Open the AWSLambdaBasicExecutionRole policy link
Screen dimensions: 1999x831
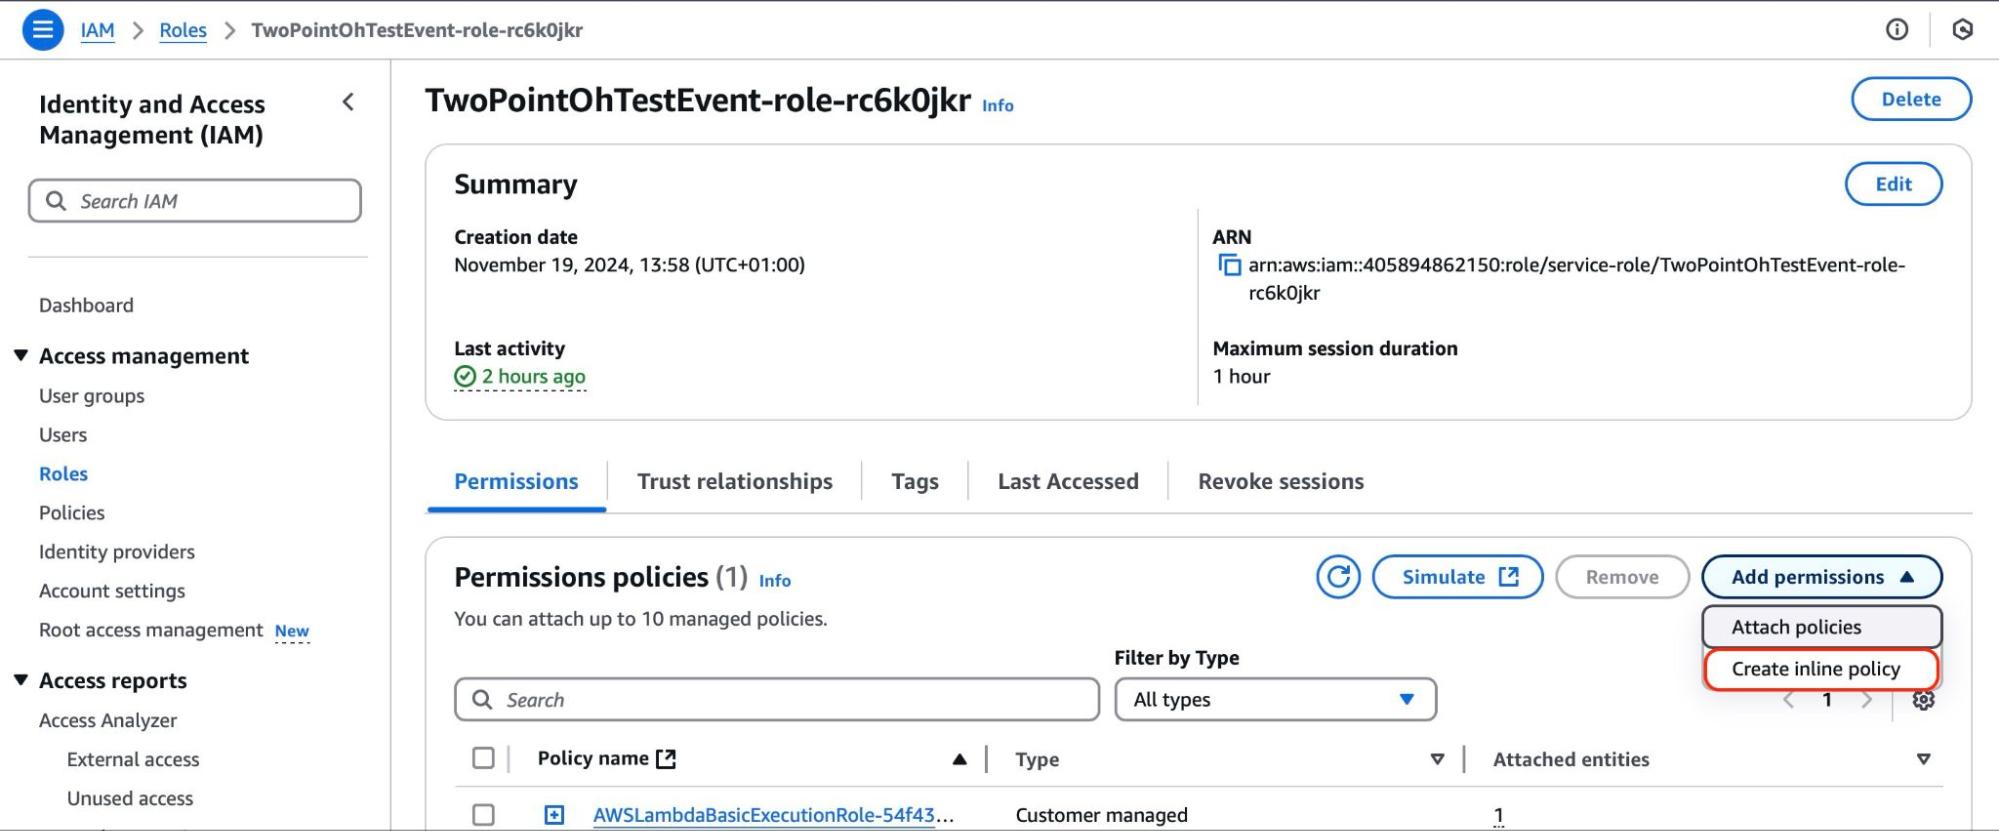(x=773, y=815)
